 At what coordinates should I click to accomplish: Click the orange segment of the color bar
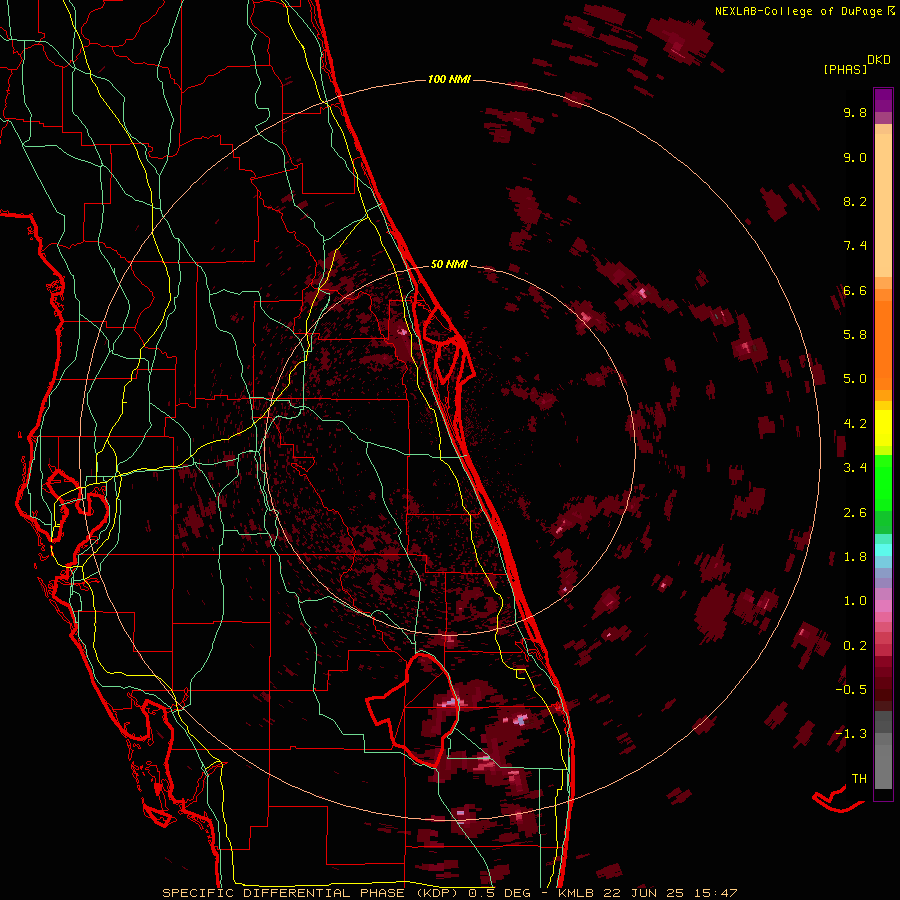[883, 344]
